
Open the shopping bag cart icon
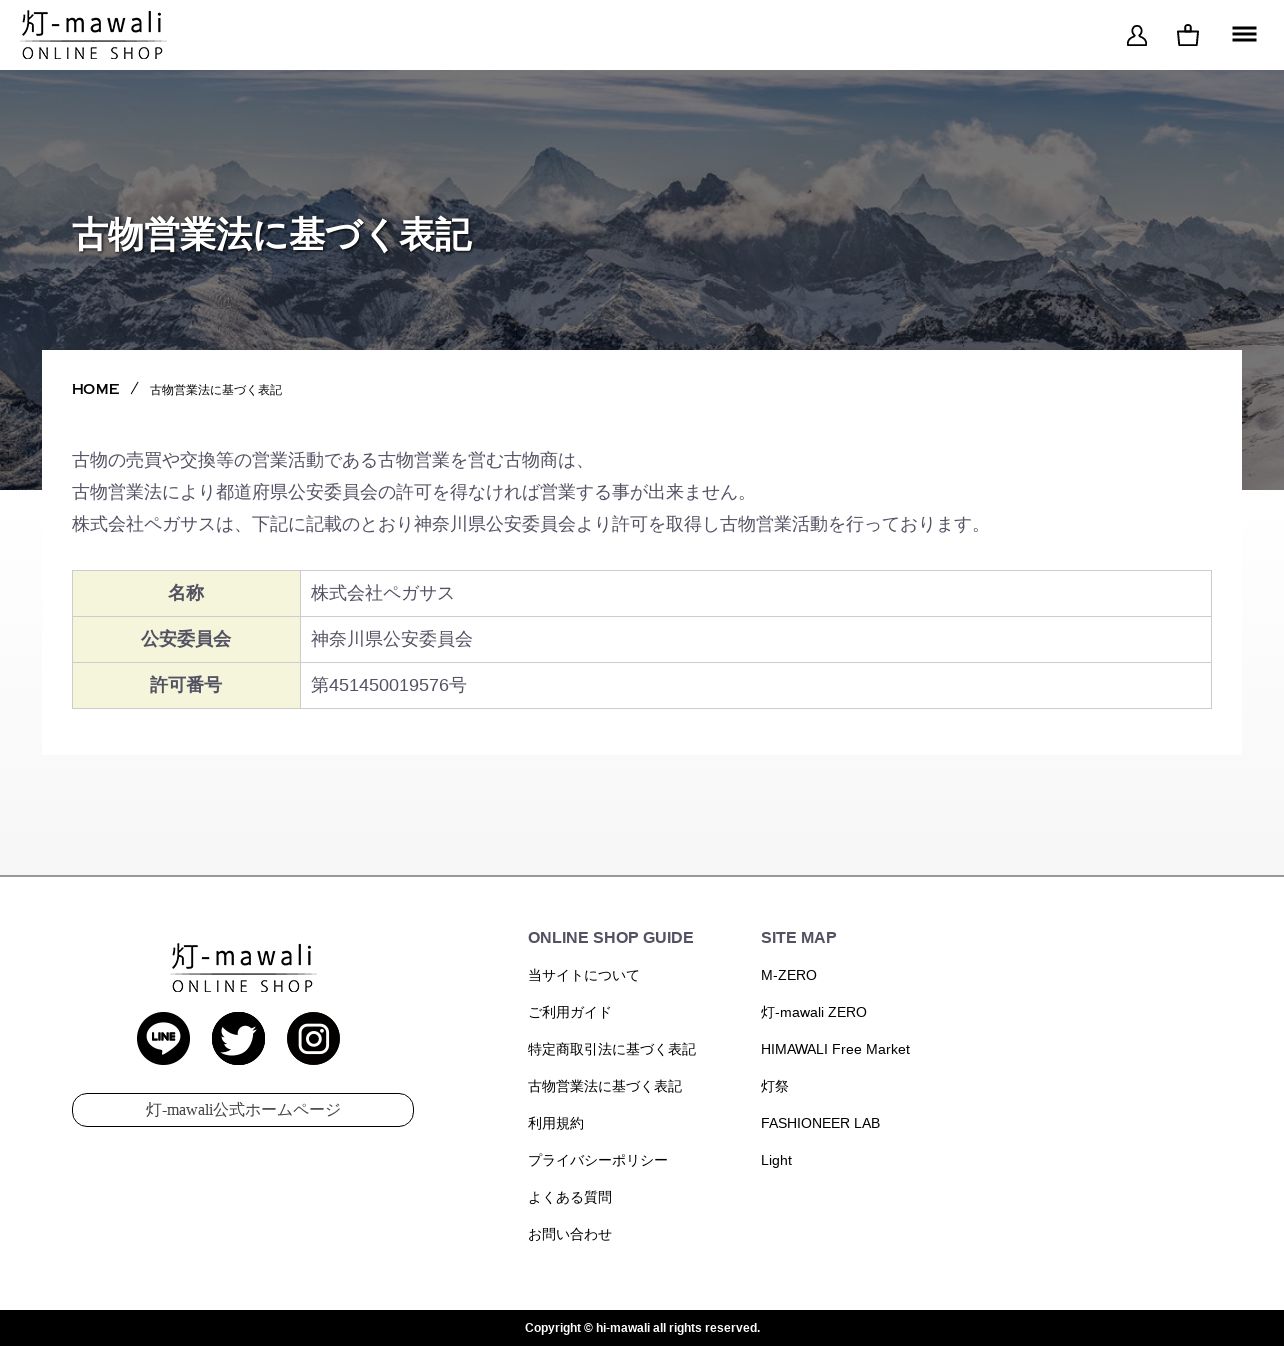1188,36
